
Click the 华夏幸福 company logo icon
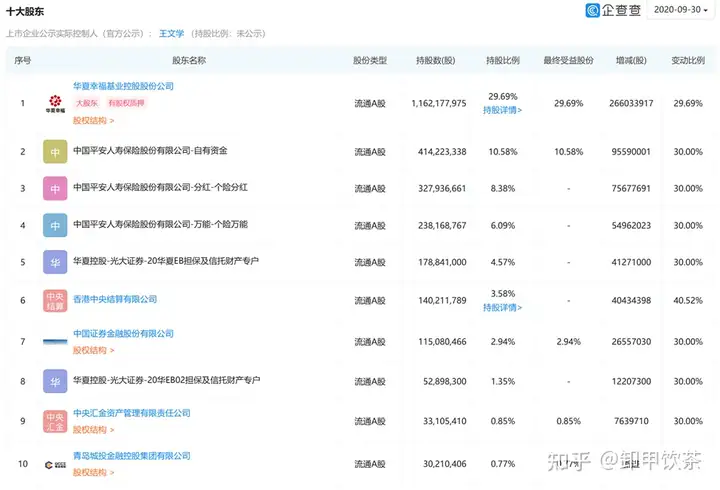(x=55, y=104)
